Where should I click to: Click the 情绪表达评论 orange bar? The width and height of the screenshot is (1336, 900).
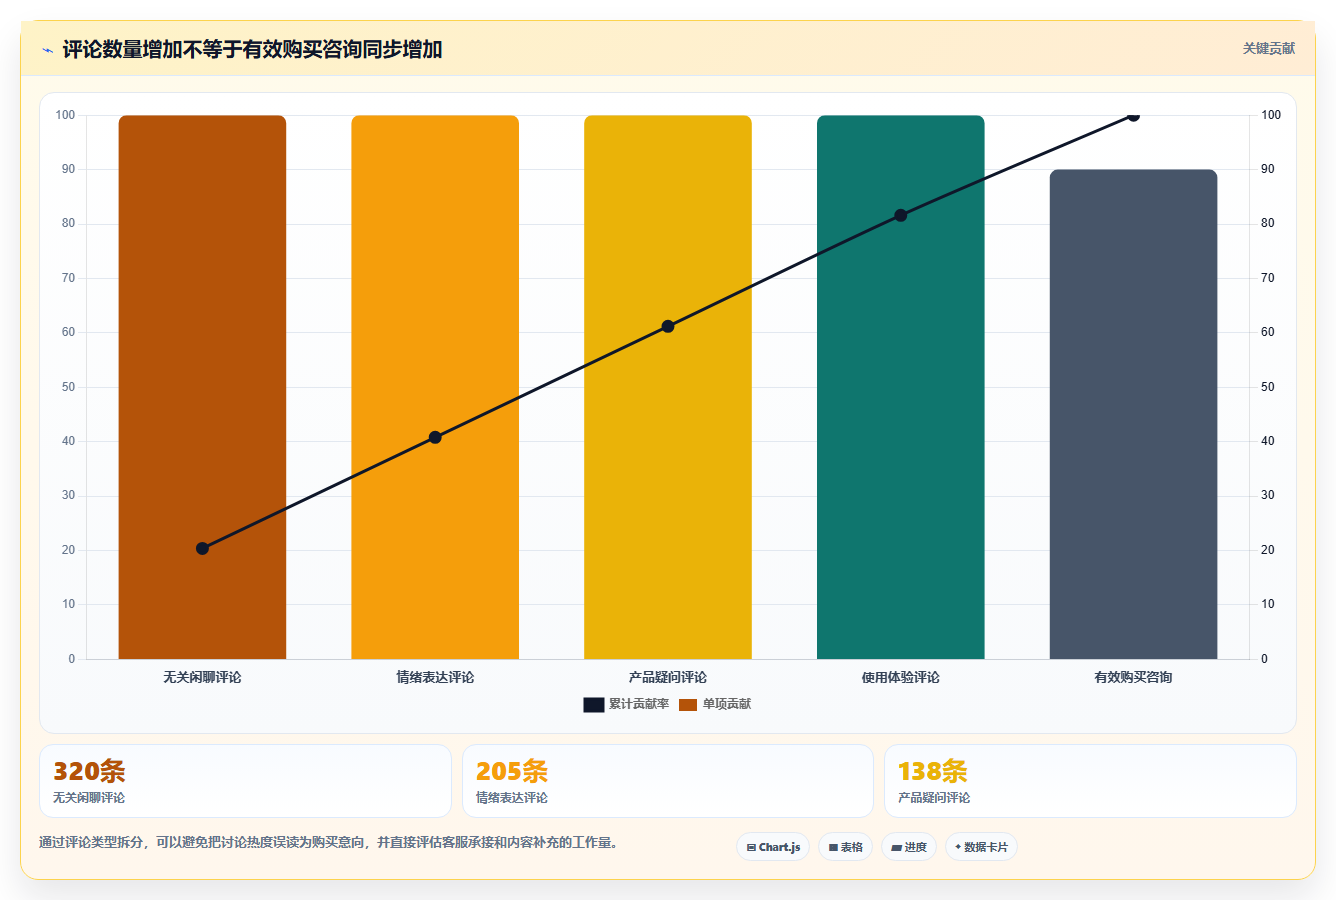tap(435, 387)
